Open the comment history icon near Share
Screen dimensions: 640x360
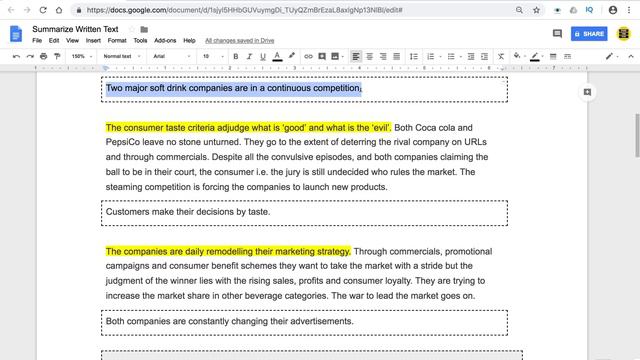tap(557, 33)
